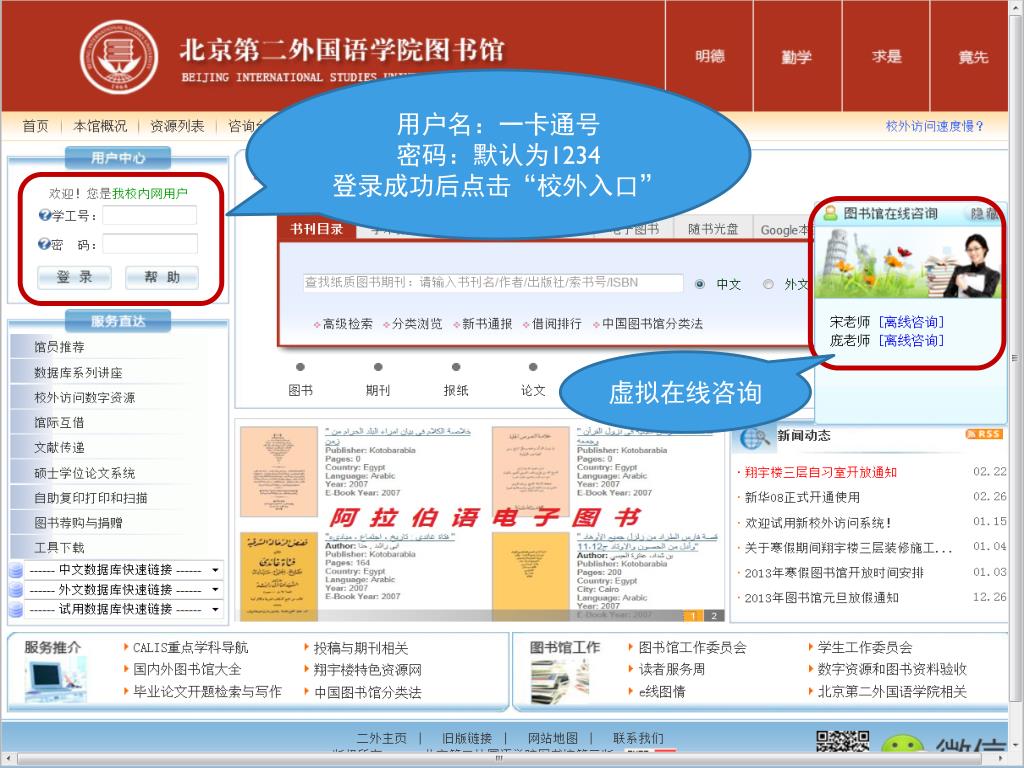Select the 期刊 resource type dot
This screenshot has height=768, width=1024.
click(378, 367)
